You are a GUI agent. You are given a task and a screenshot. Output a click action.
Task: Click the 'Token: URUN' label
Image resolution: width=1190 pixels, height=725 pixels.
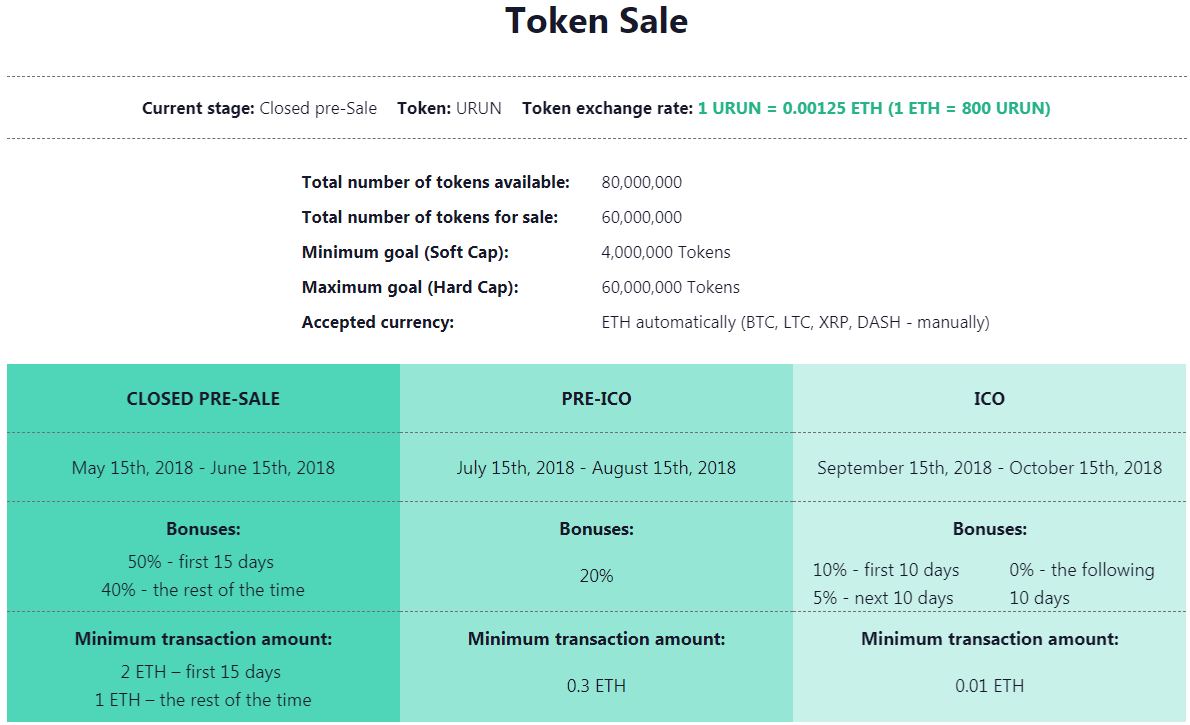449,108
